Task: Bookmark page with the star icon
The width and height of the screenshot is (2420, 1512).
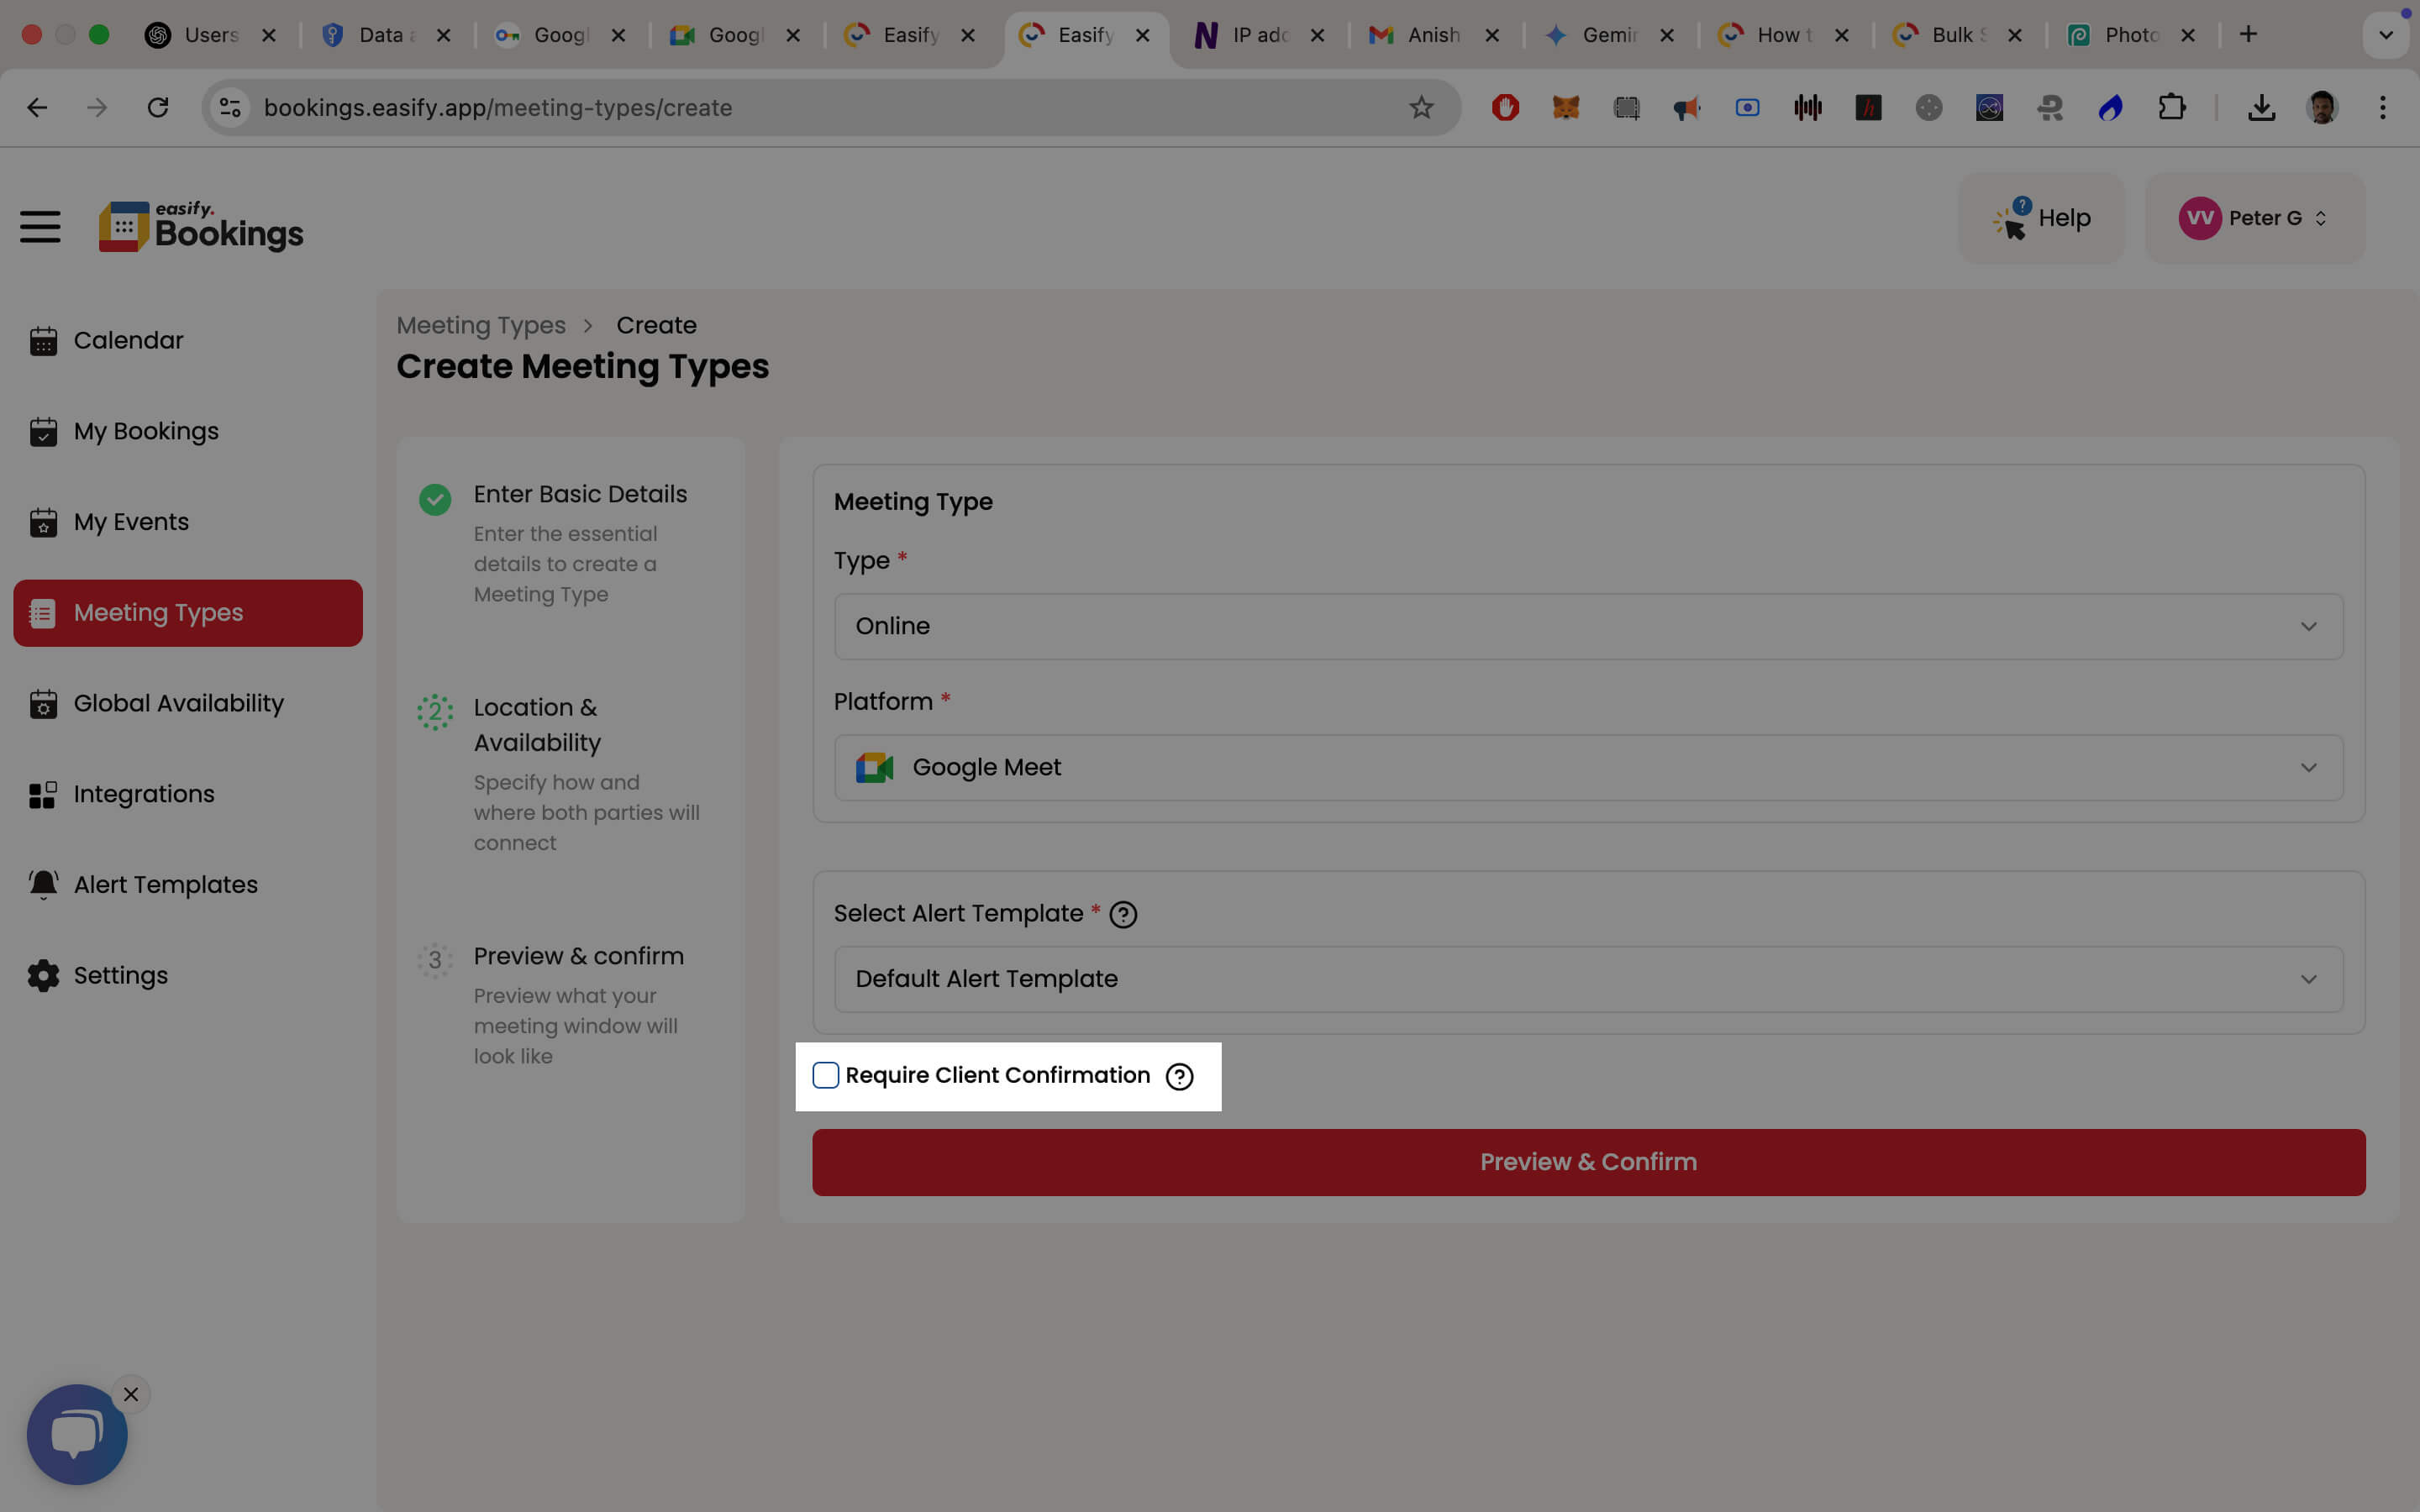Action: (x=1421, y=107)
